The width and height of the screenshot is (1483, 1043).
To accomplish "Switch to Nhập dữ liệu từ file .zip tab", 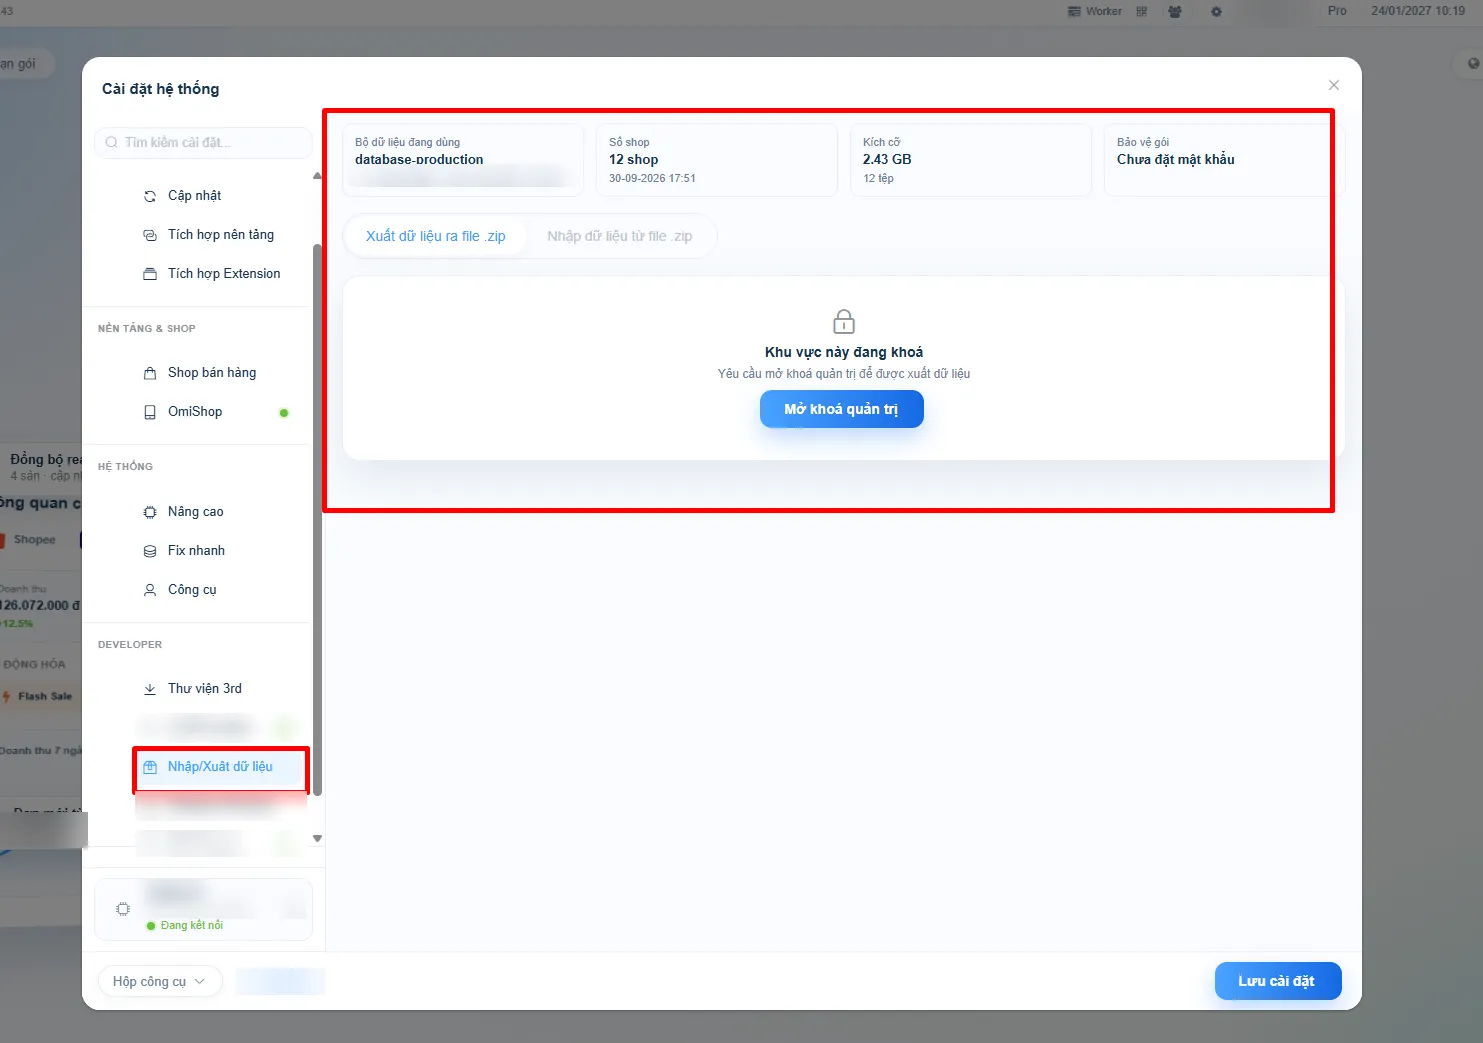I will [x=620, y=236].
